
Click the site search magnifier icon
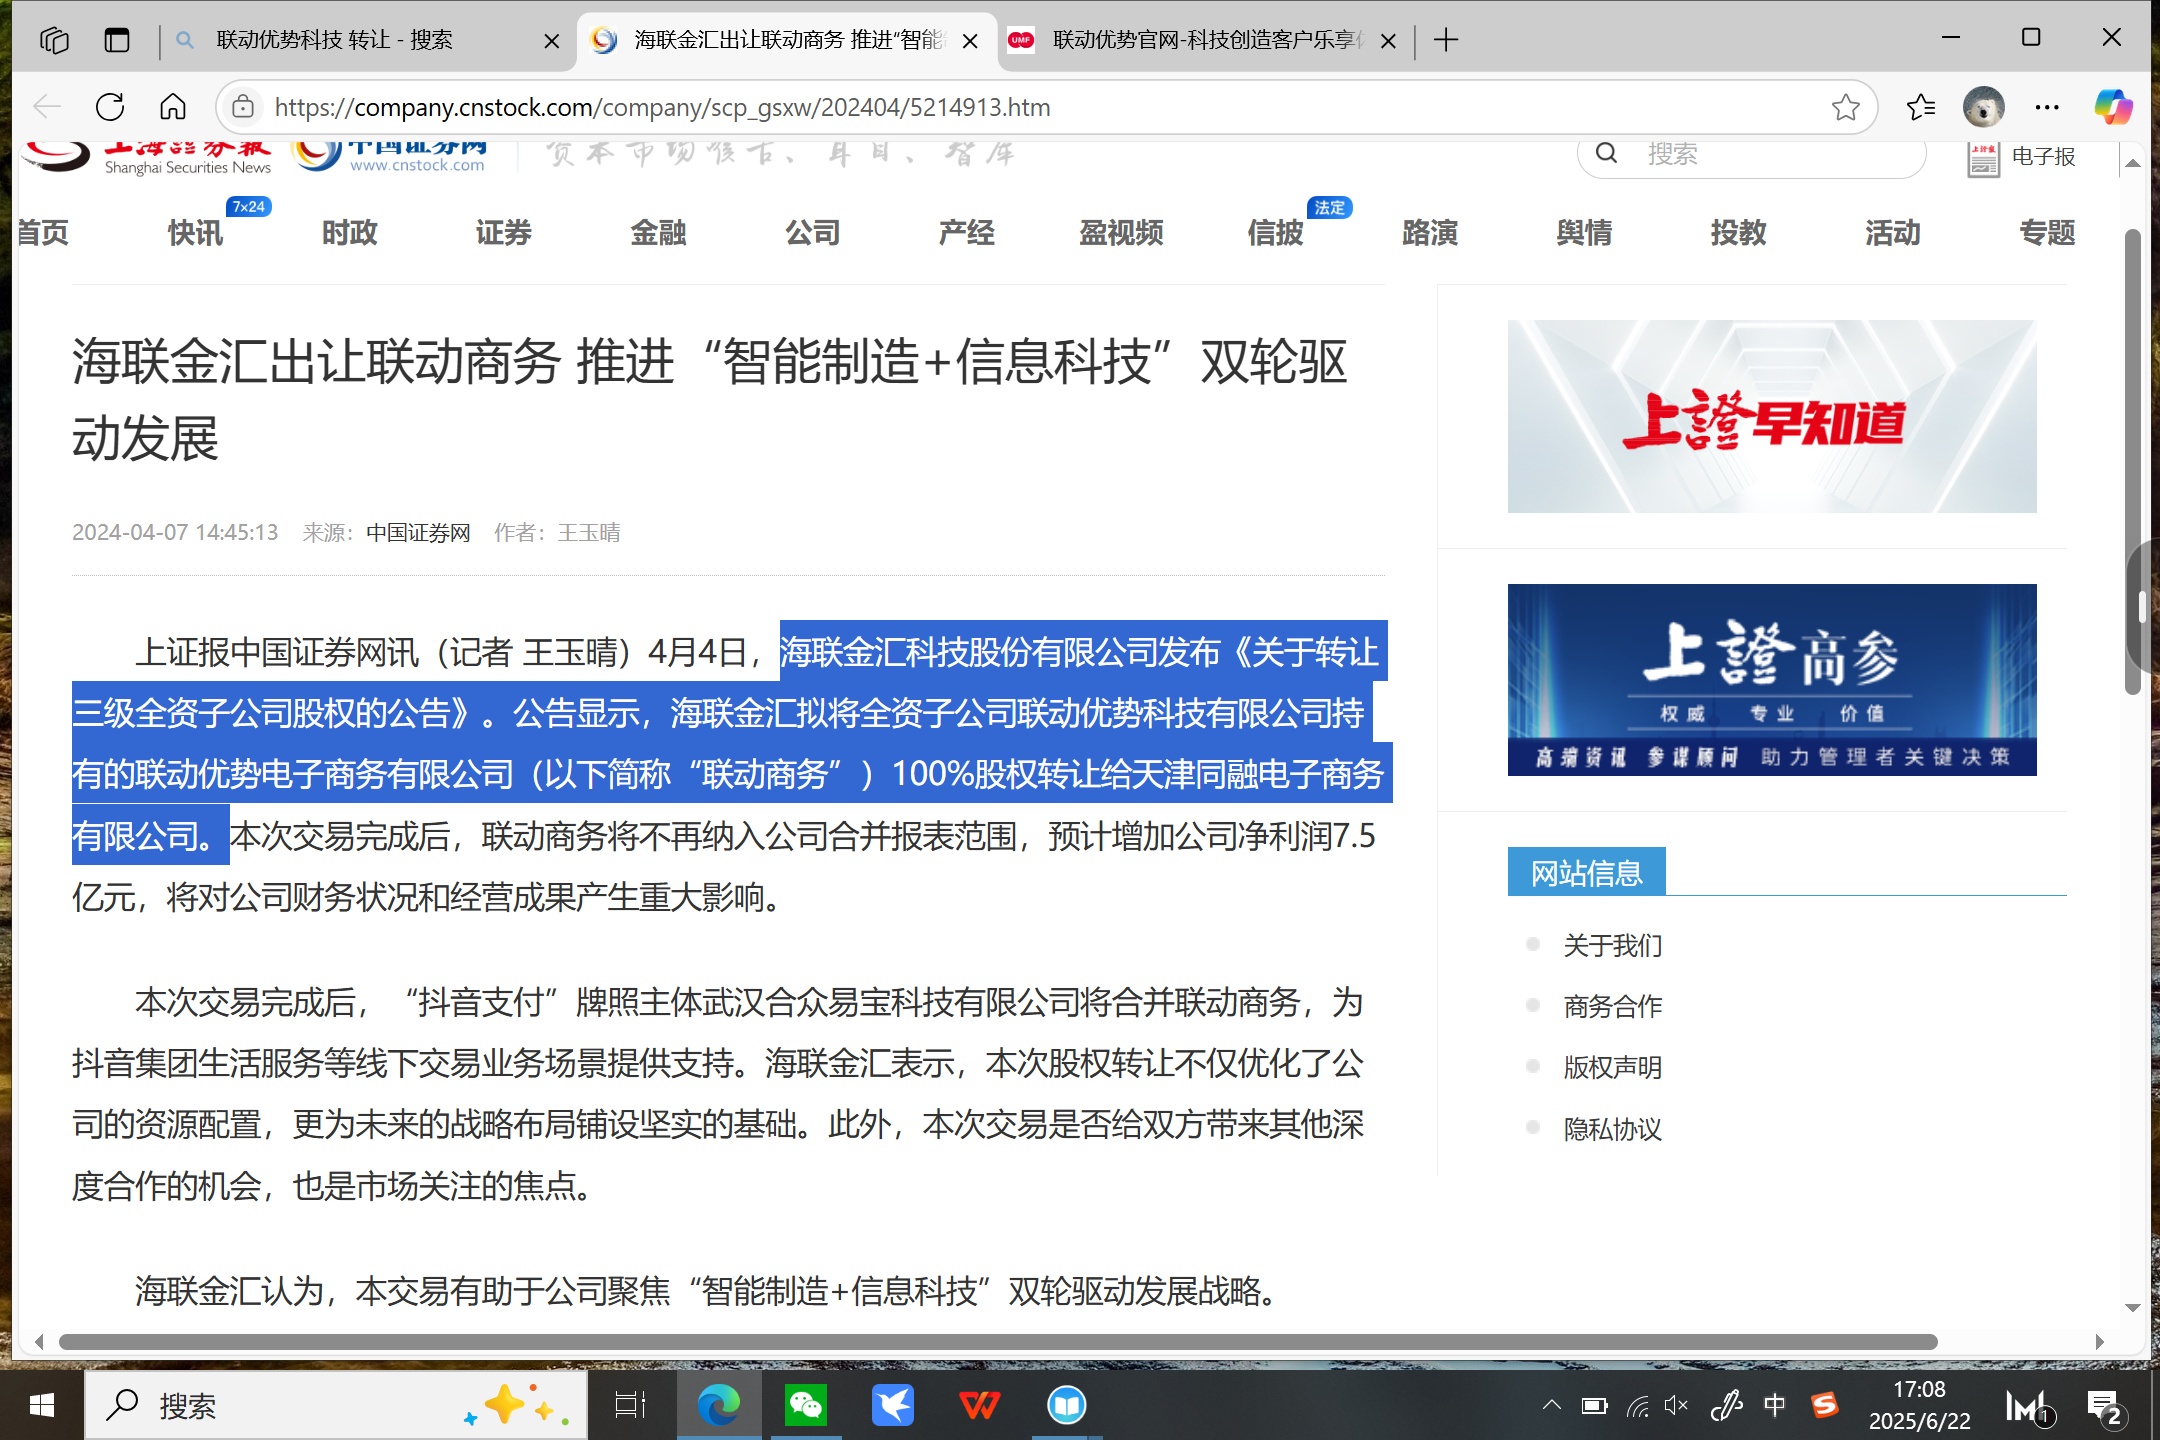(x=1606, y=153)
